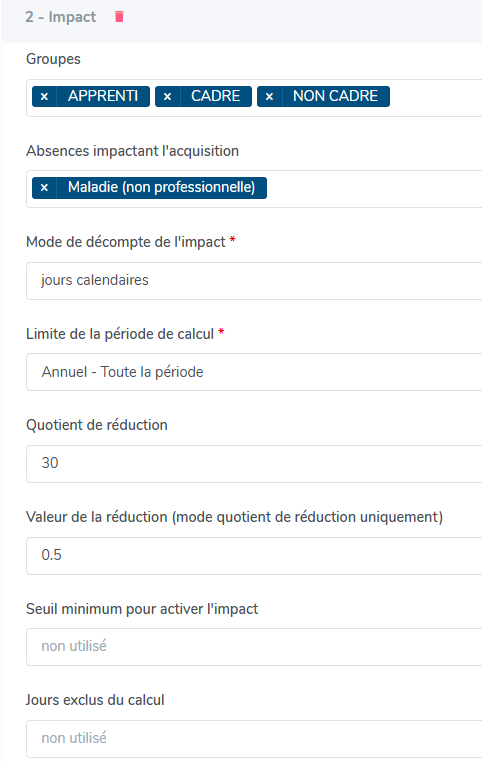Focus the Quotient de réduction field showing 30

pos(254,464)
